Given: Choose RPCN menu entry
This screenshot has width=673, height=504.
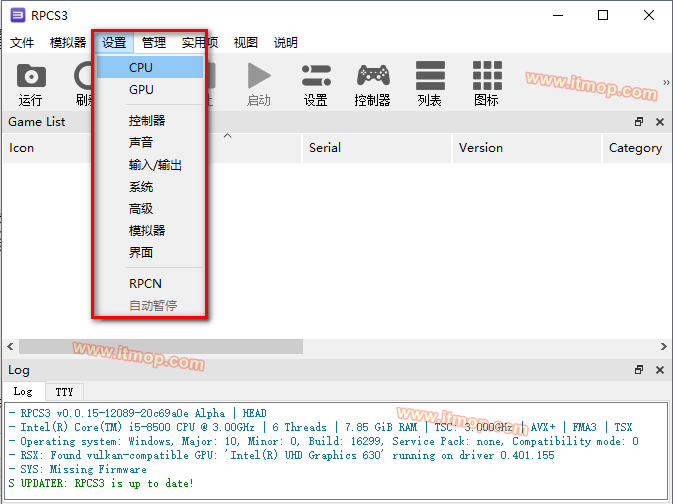Looking at the screenshot, I should (x=150, y=283).
